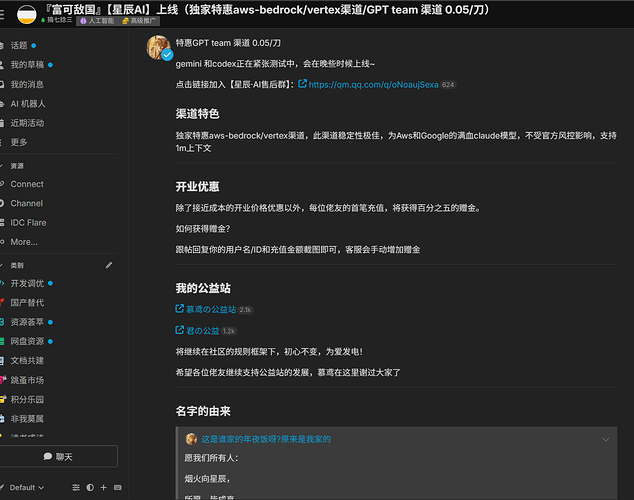Open AI 机器人 in sidebar
This screenshot has height=500, width=634.
point(26,104)
